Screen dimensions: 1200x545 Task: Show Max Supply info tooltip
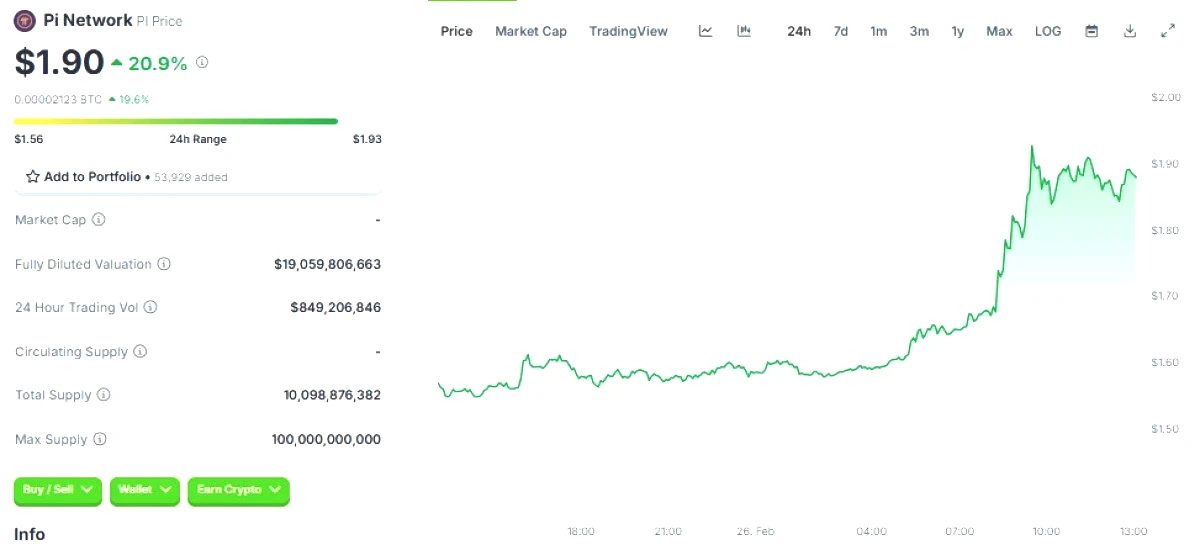point(99,439)
